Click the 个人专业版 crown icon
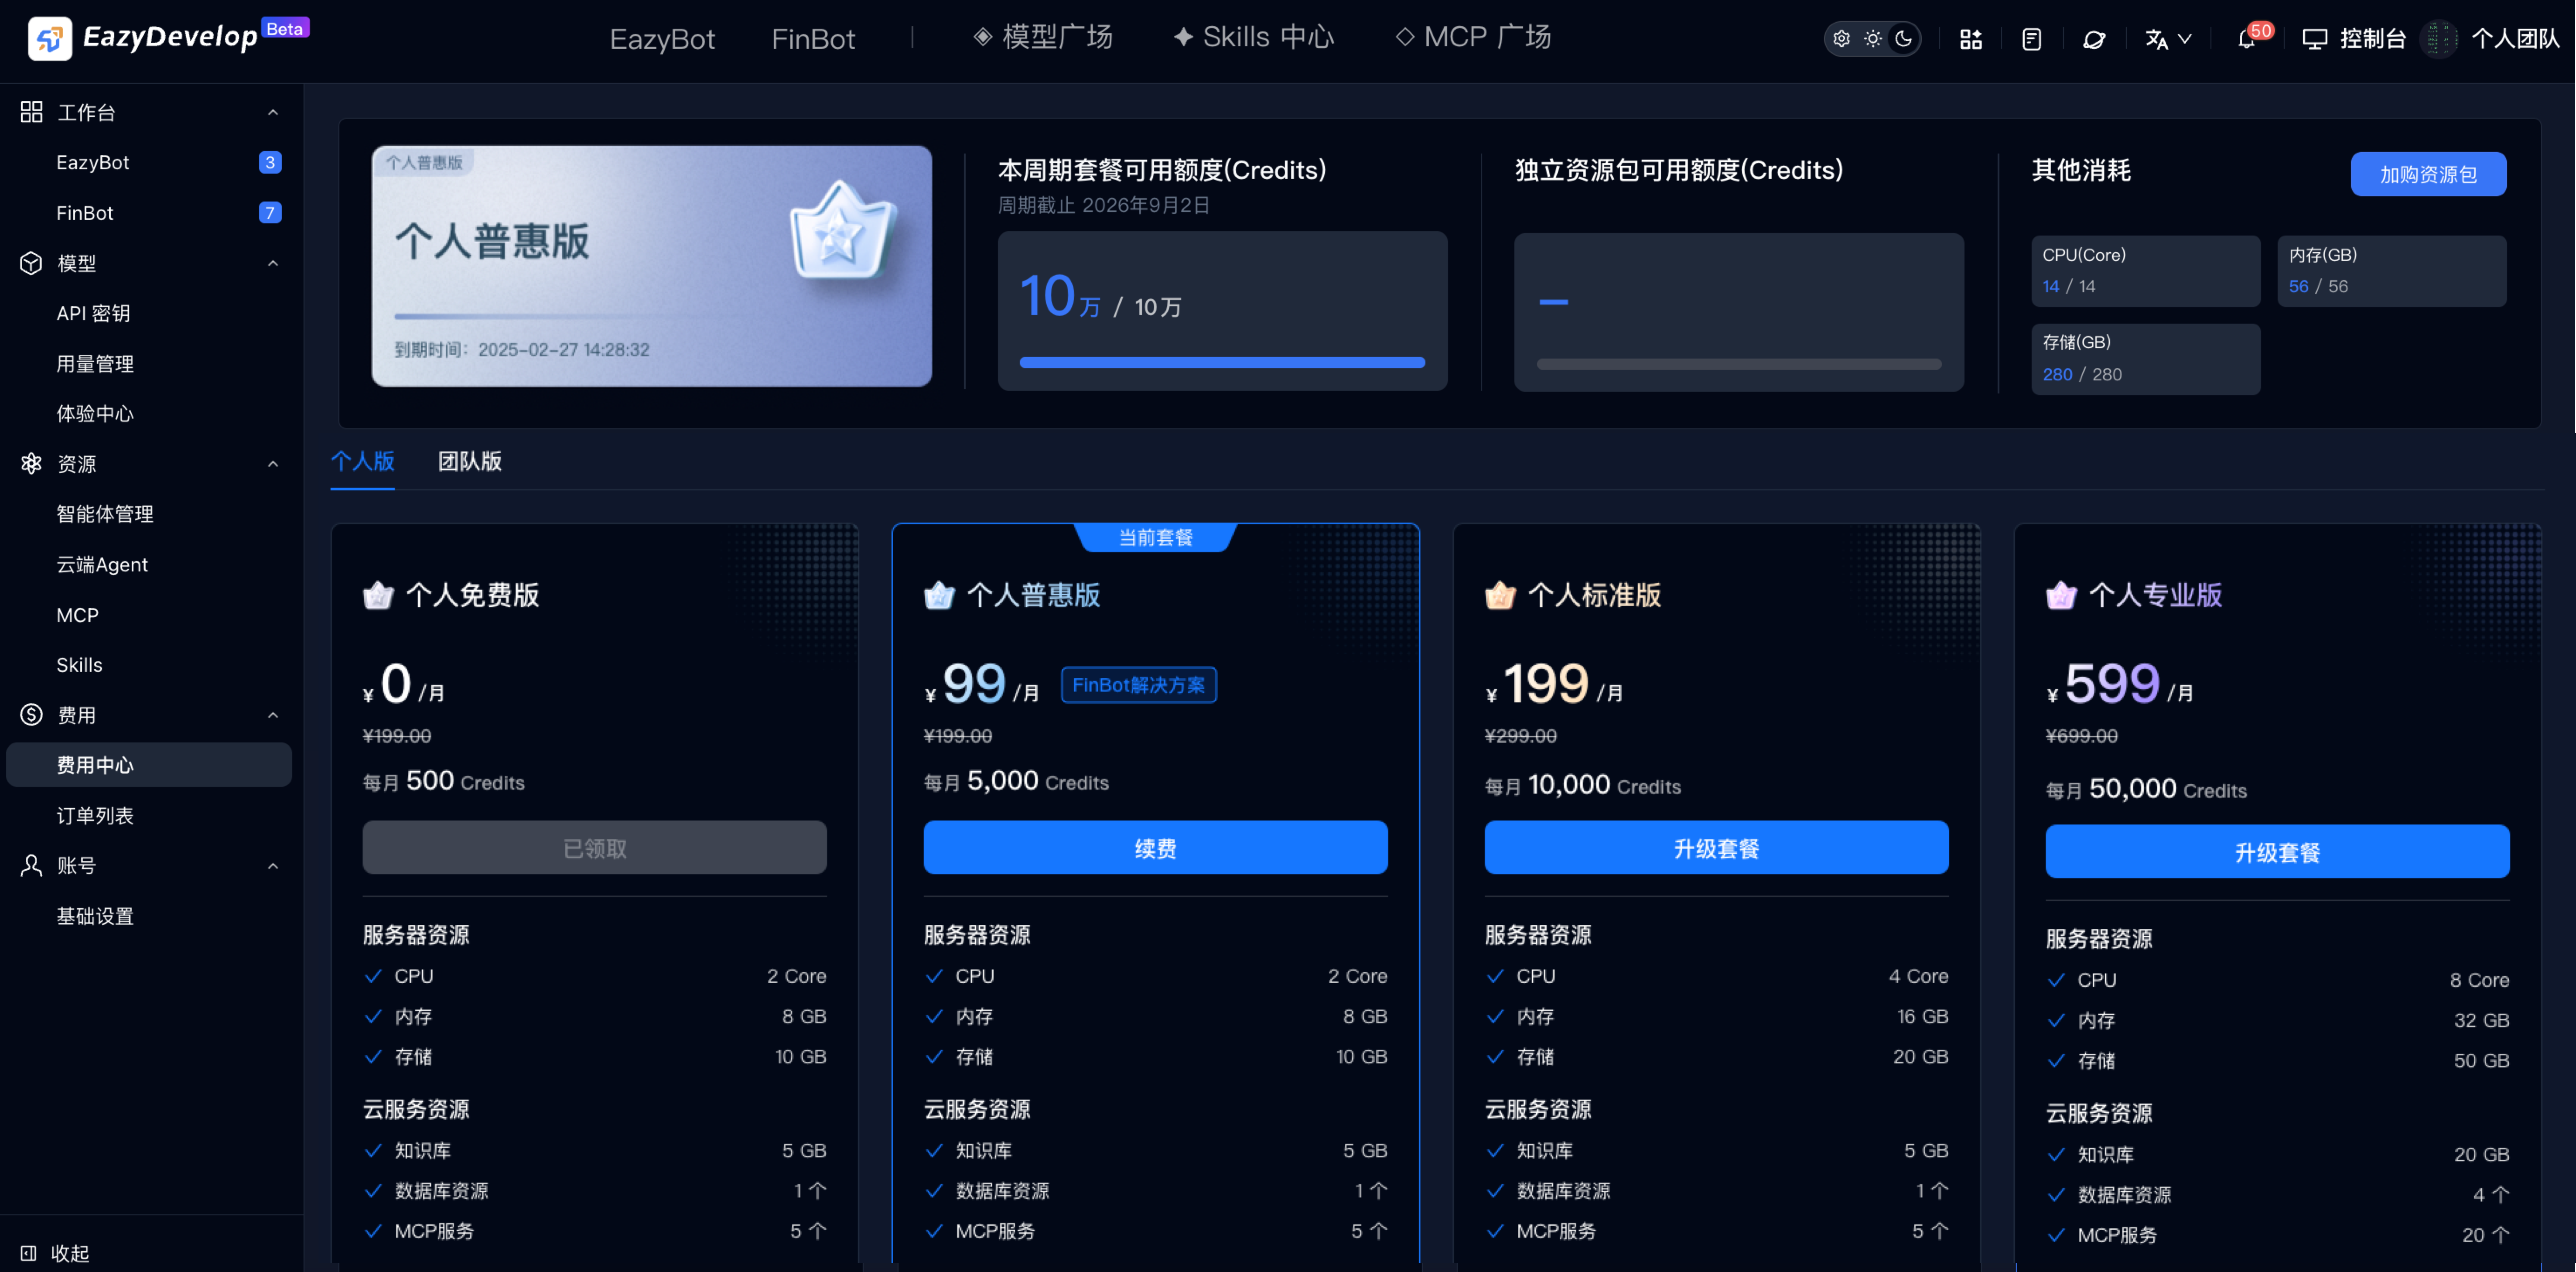The image size is (2576, 1272). pos(2061,595)
